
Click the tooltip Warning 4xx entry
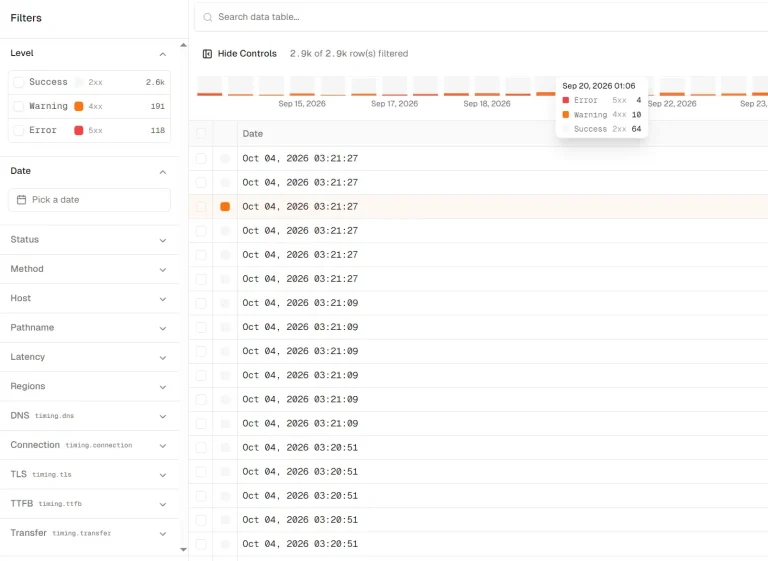click(601, 115)
